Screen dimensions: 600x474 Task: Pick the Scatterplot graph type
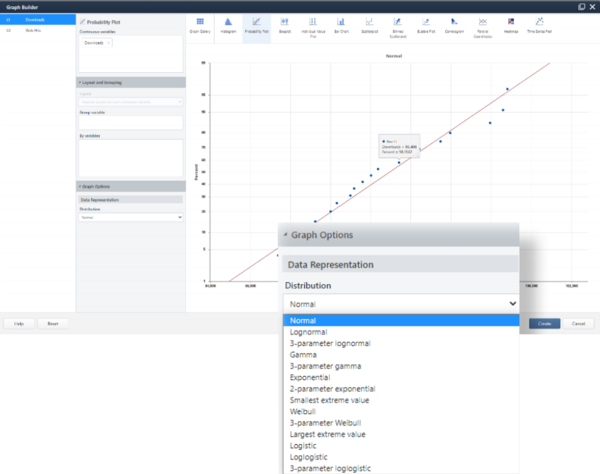(x=369, y=26)
